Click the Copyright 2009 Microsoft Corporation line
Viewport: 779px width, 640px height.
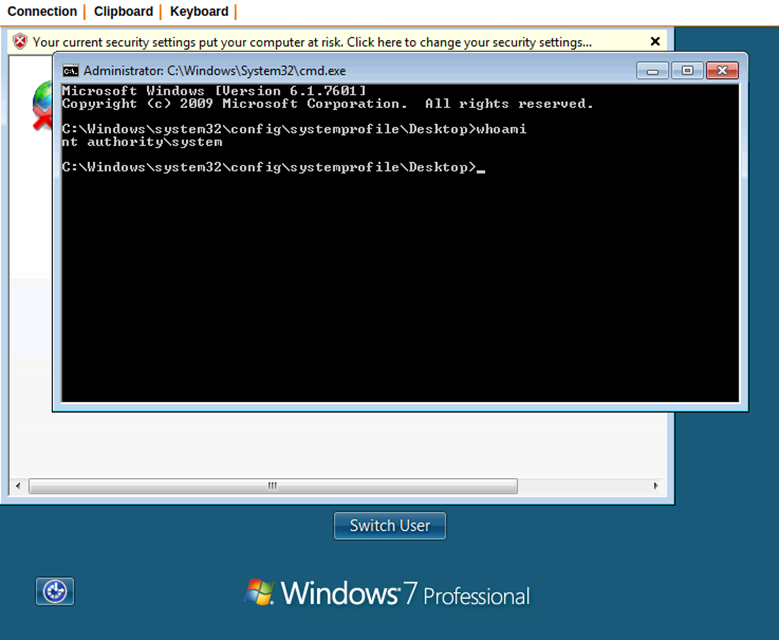click(x=328, y=104)
